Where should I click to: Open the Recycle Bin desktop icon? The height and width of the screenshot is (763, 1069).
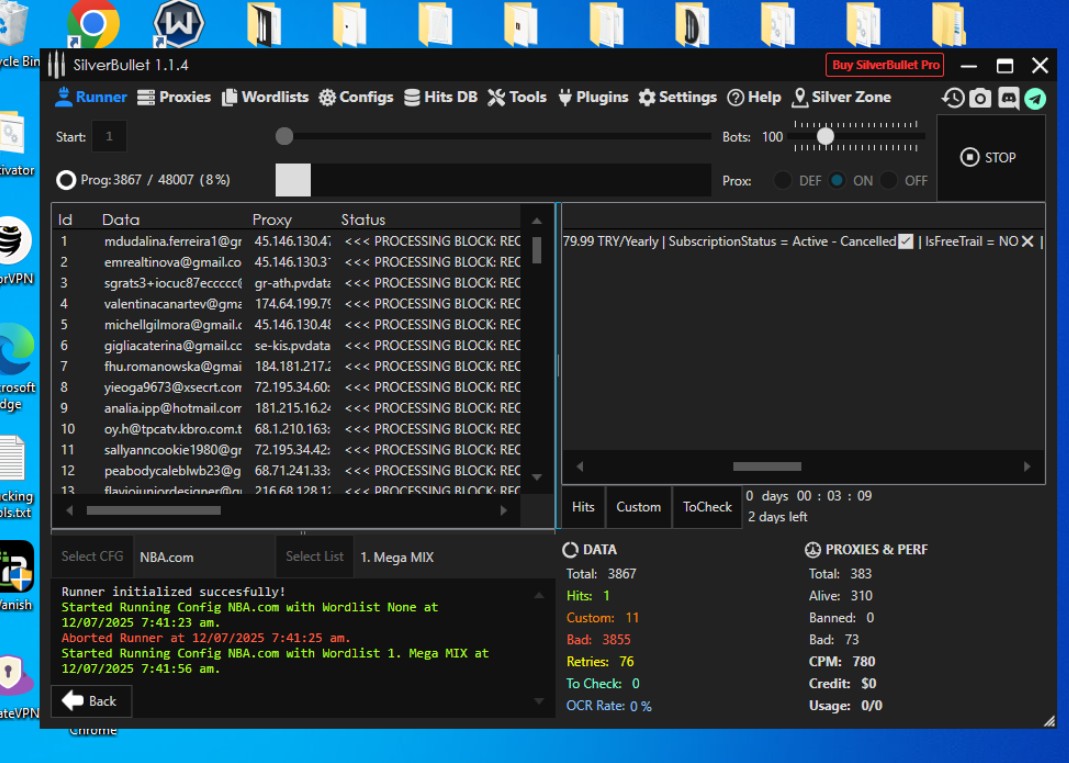click(x=14, y=24)
